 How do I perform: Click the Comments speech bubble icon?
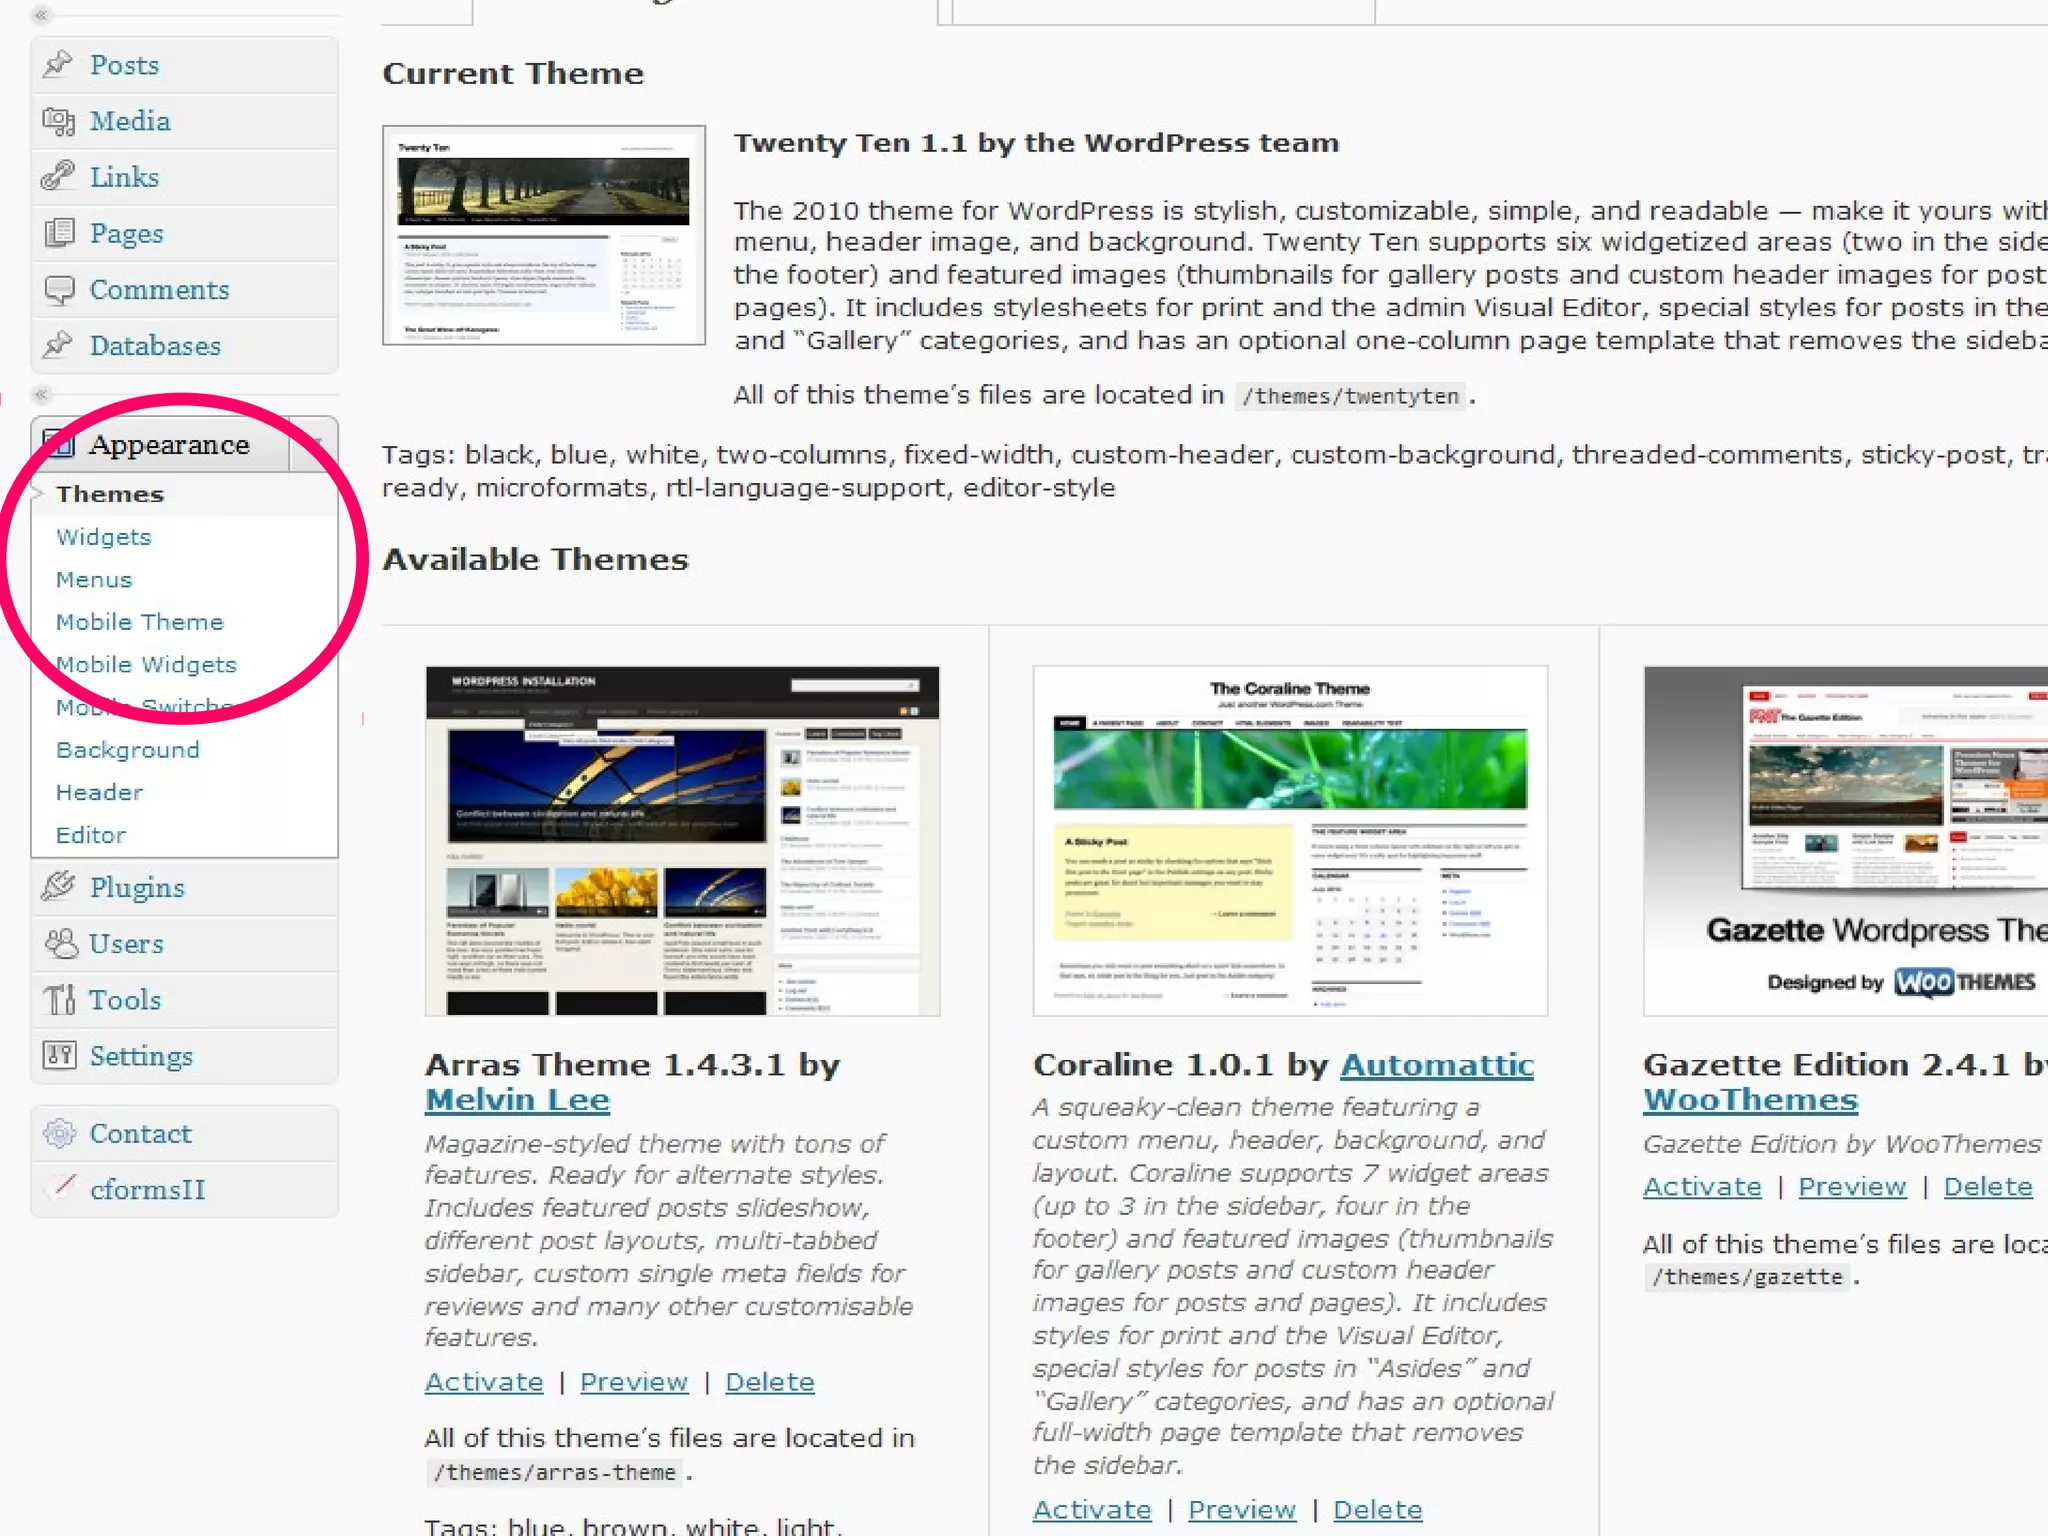point(58,290)
